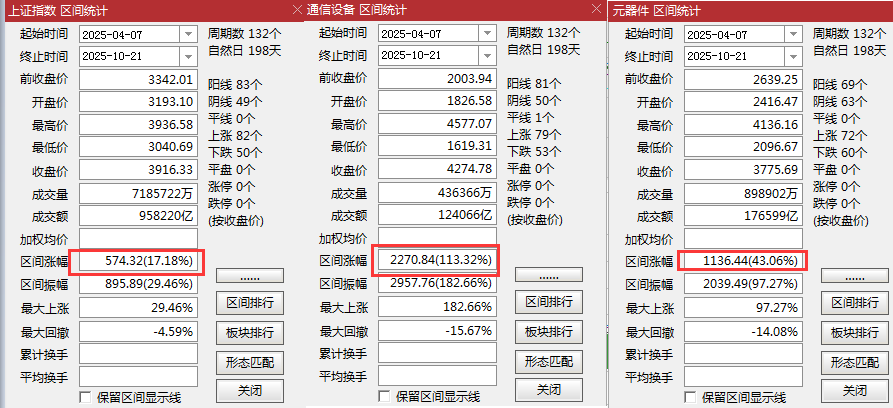This screenshot has height=408, width=893.
Task: Check 保留区间显示线 in 元器件 window
Action: [690, 397]
